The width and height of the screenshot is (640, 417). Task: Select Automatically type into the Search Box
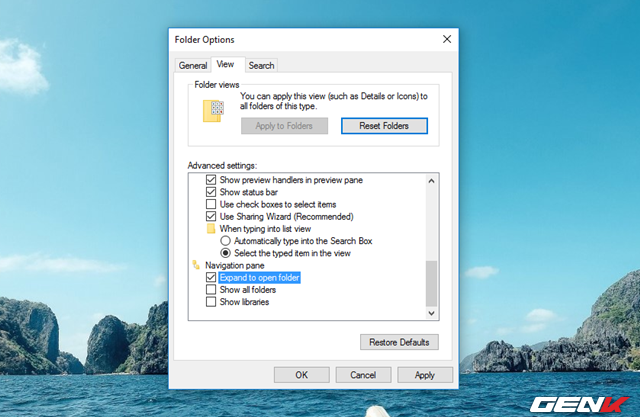[225, 241]
